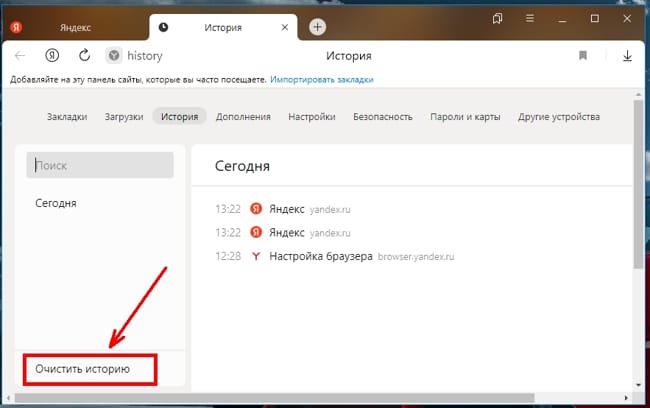The image size is (650, 408).
Task: Click the site info icon beside history
Action: 114,55
